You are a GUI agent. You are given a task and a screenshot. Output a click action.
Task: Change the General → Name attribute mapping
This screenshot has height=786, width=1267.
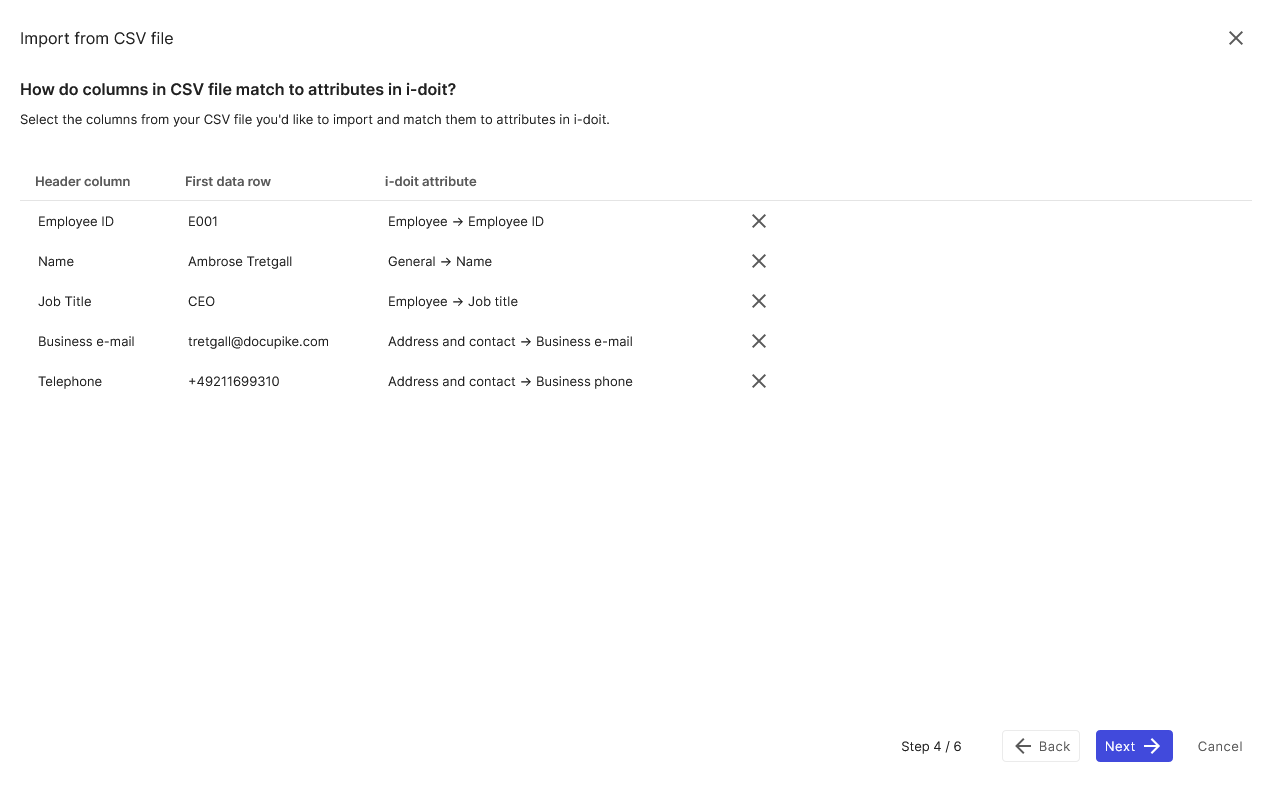tap(440, 261)
